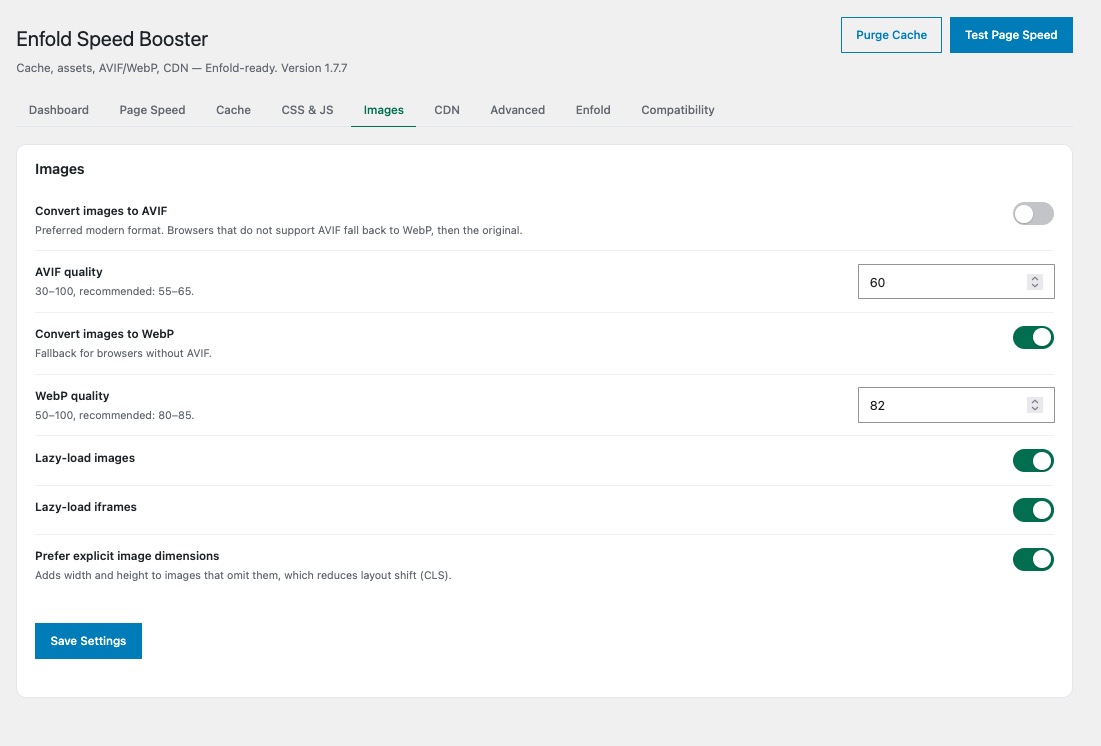1101x746 pixels.
Task: Open the CSS & JS tab
Action: [308, 110]
